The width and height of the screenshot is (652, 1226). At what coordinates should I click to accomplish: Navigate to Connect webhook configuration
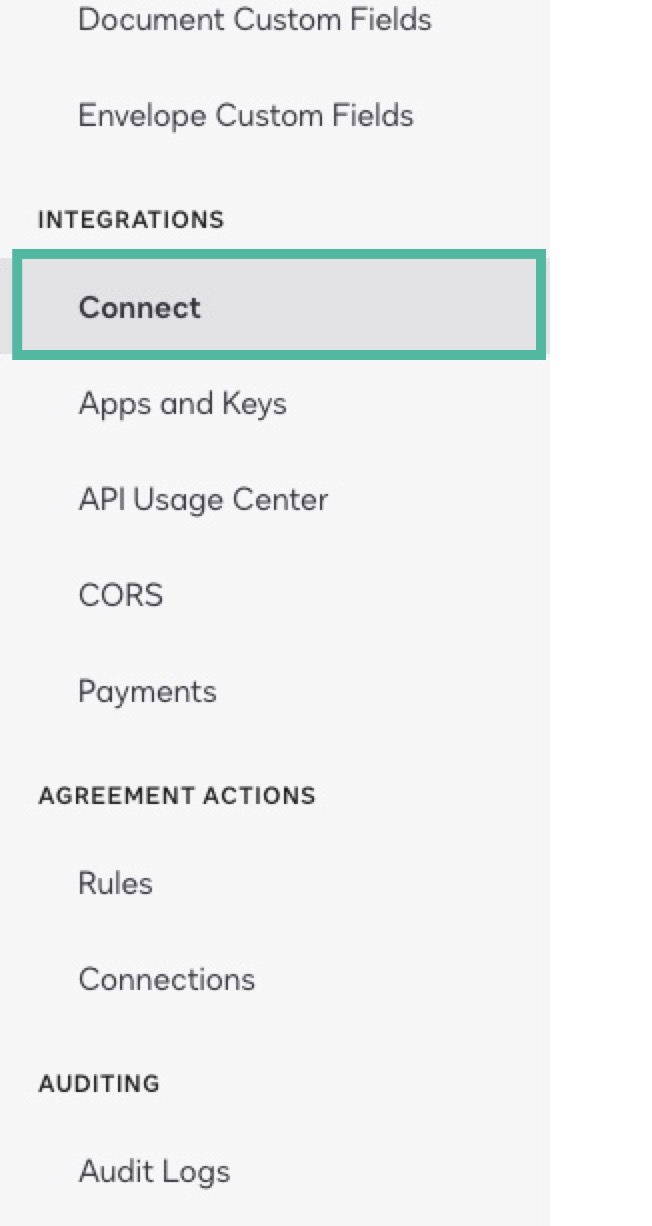point(138,307)
